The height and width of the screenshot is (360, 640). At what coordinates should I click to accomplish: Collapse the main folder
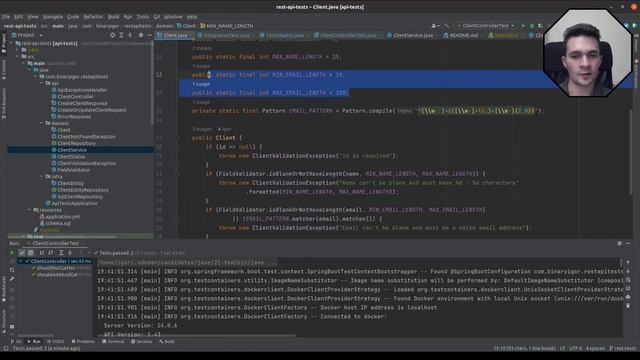click(24, 63)
